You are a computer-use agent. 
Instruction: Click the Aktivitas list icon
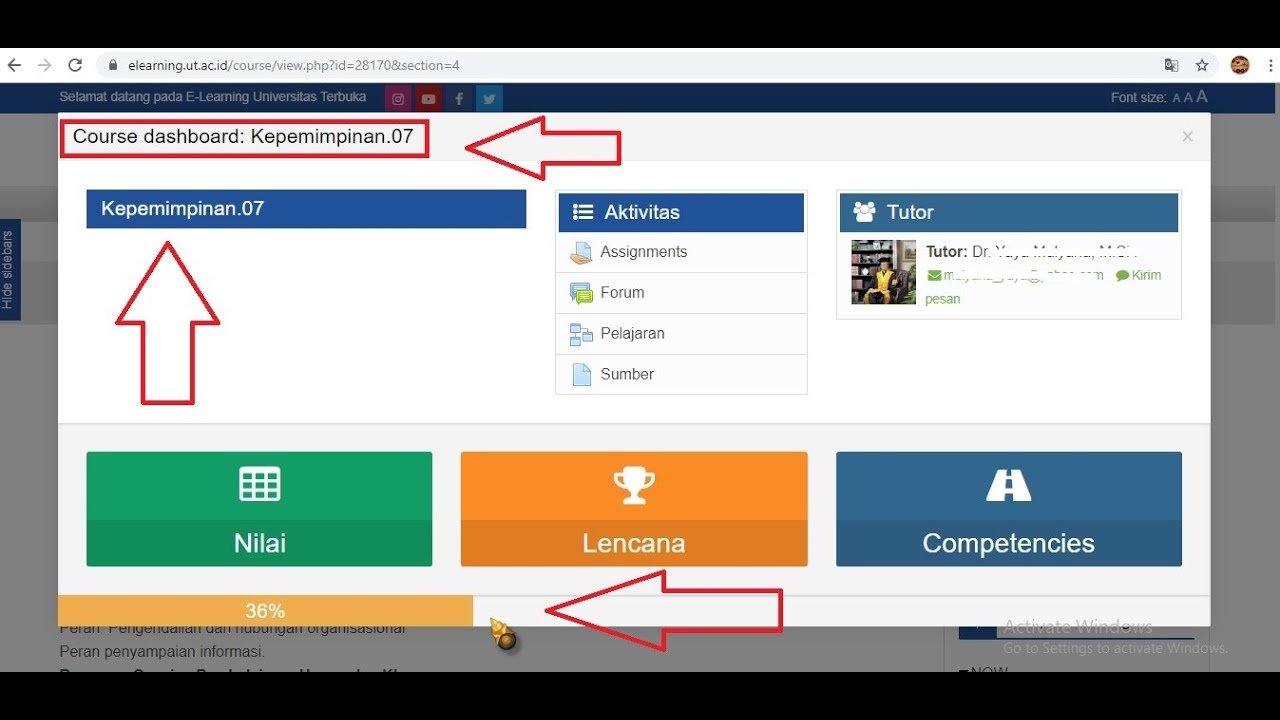(583, 212)
